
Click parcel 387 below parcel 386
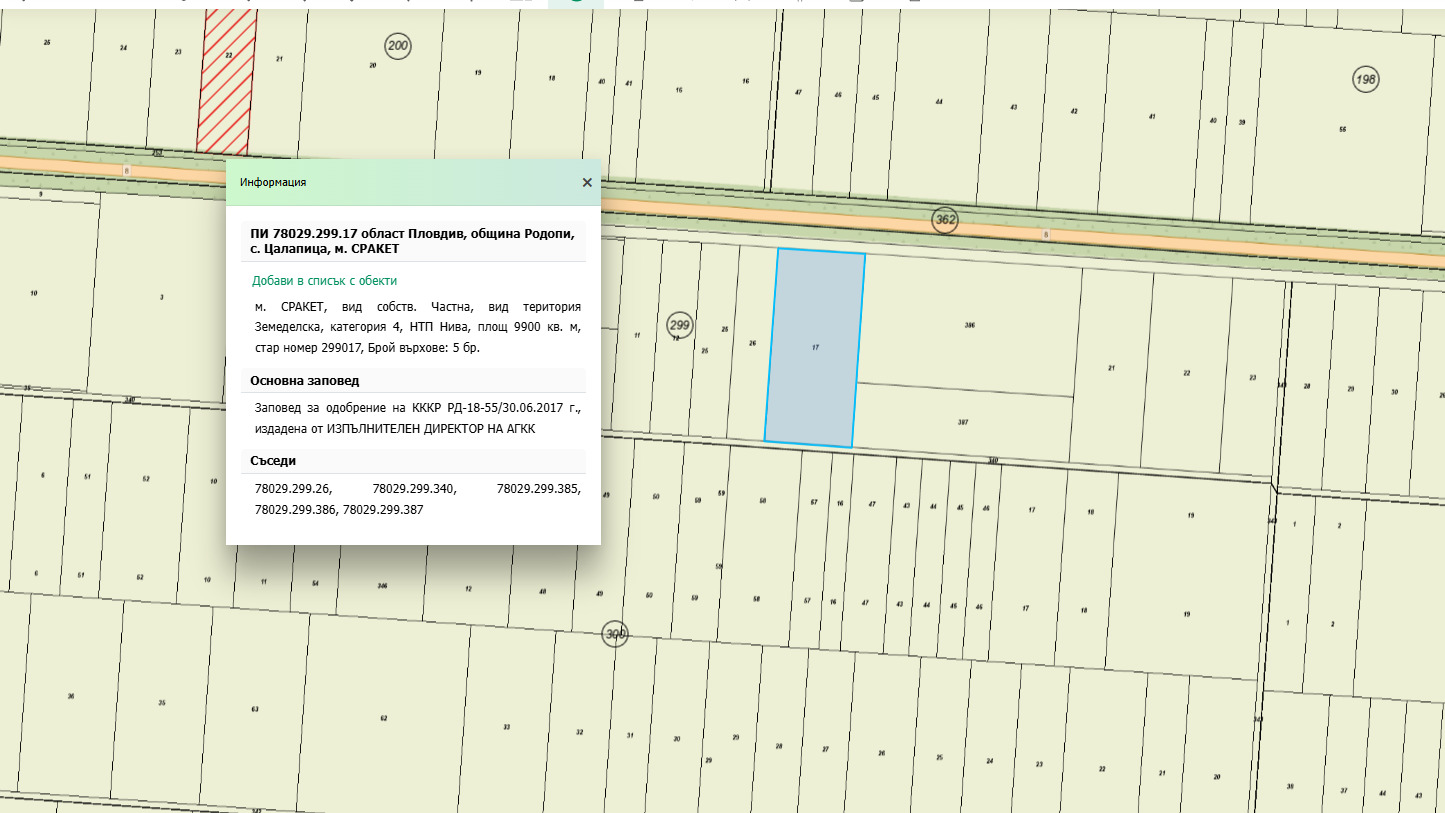pos(962,422)
